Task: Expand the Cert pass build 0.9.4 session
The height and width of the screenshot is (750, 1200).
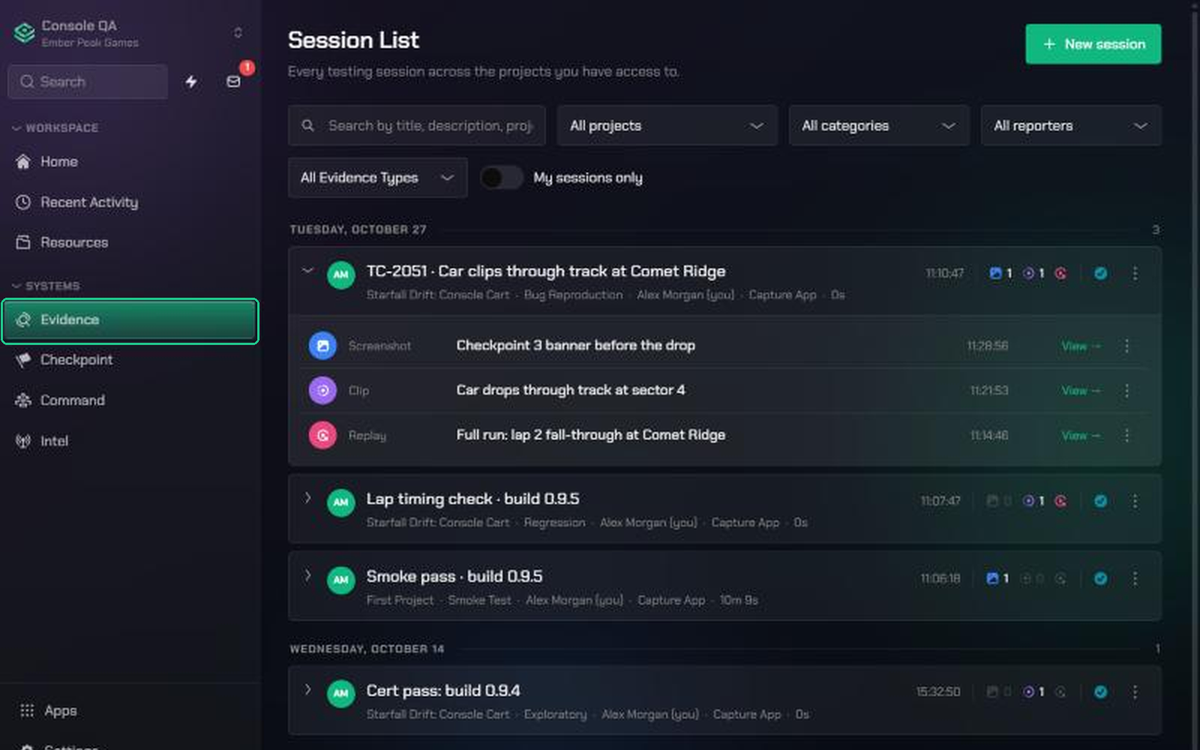Action: click(x=308, y=690)
